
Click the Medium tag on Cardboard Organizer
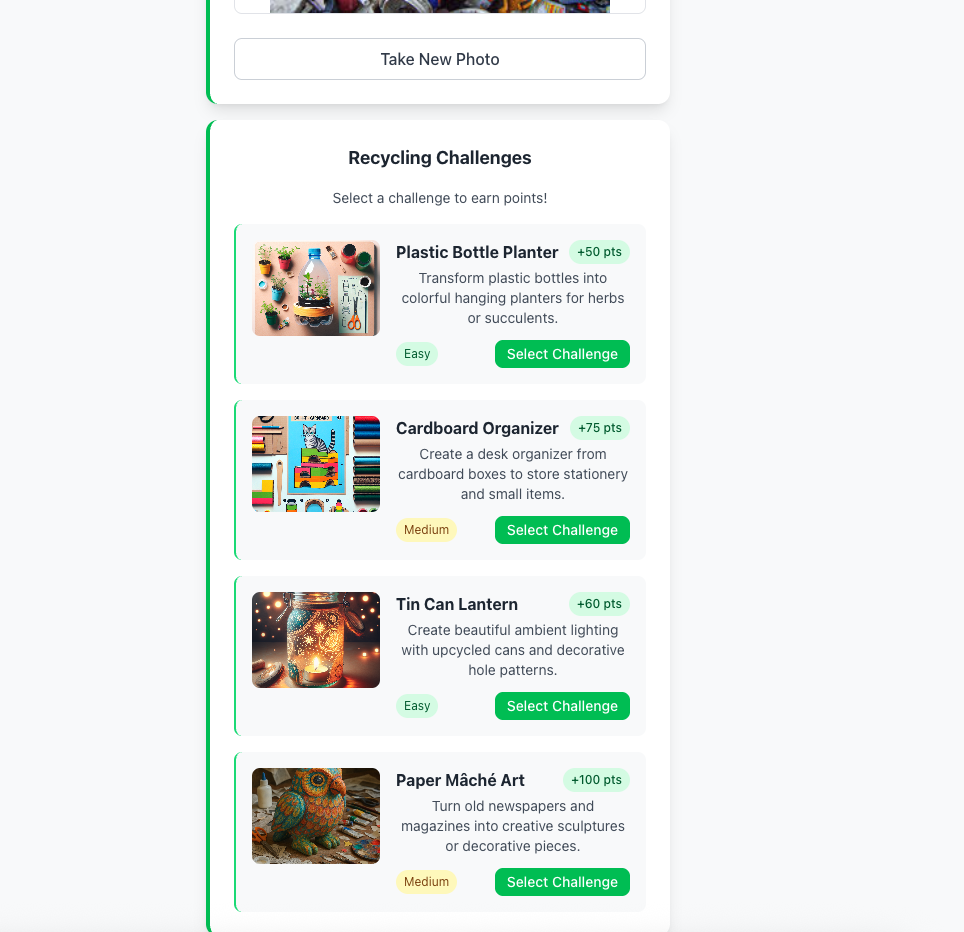426,530
